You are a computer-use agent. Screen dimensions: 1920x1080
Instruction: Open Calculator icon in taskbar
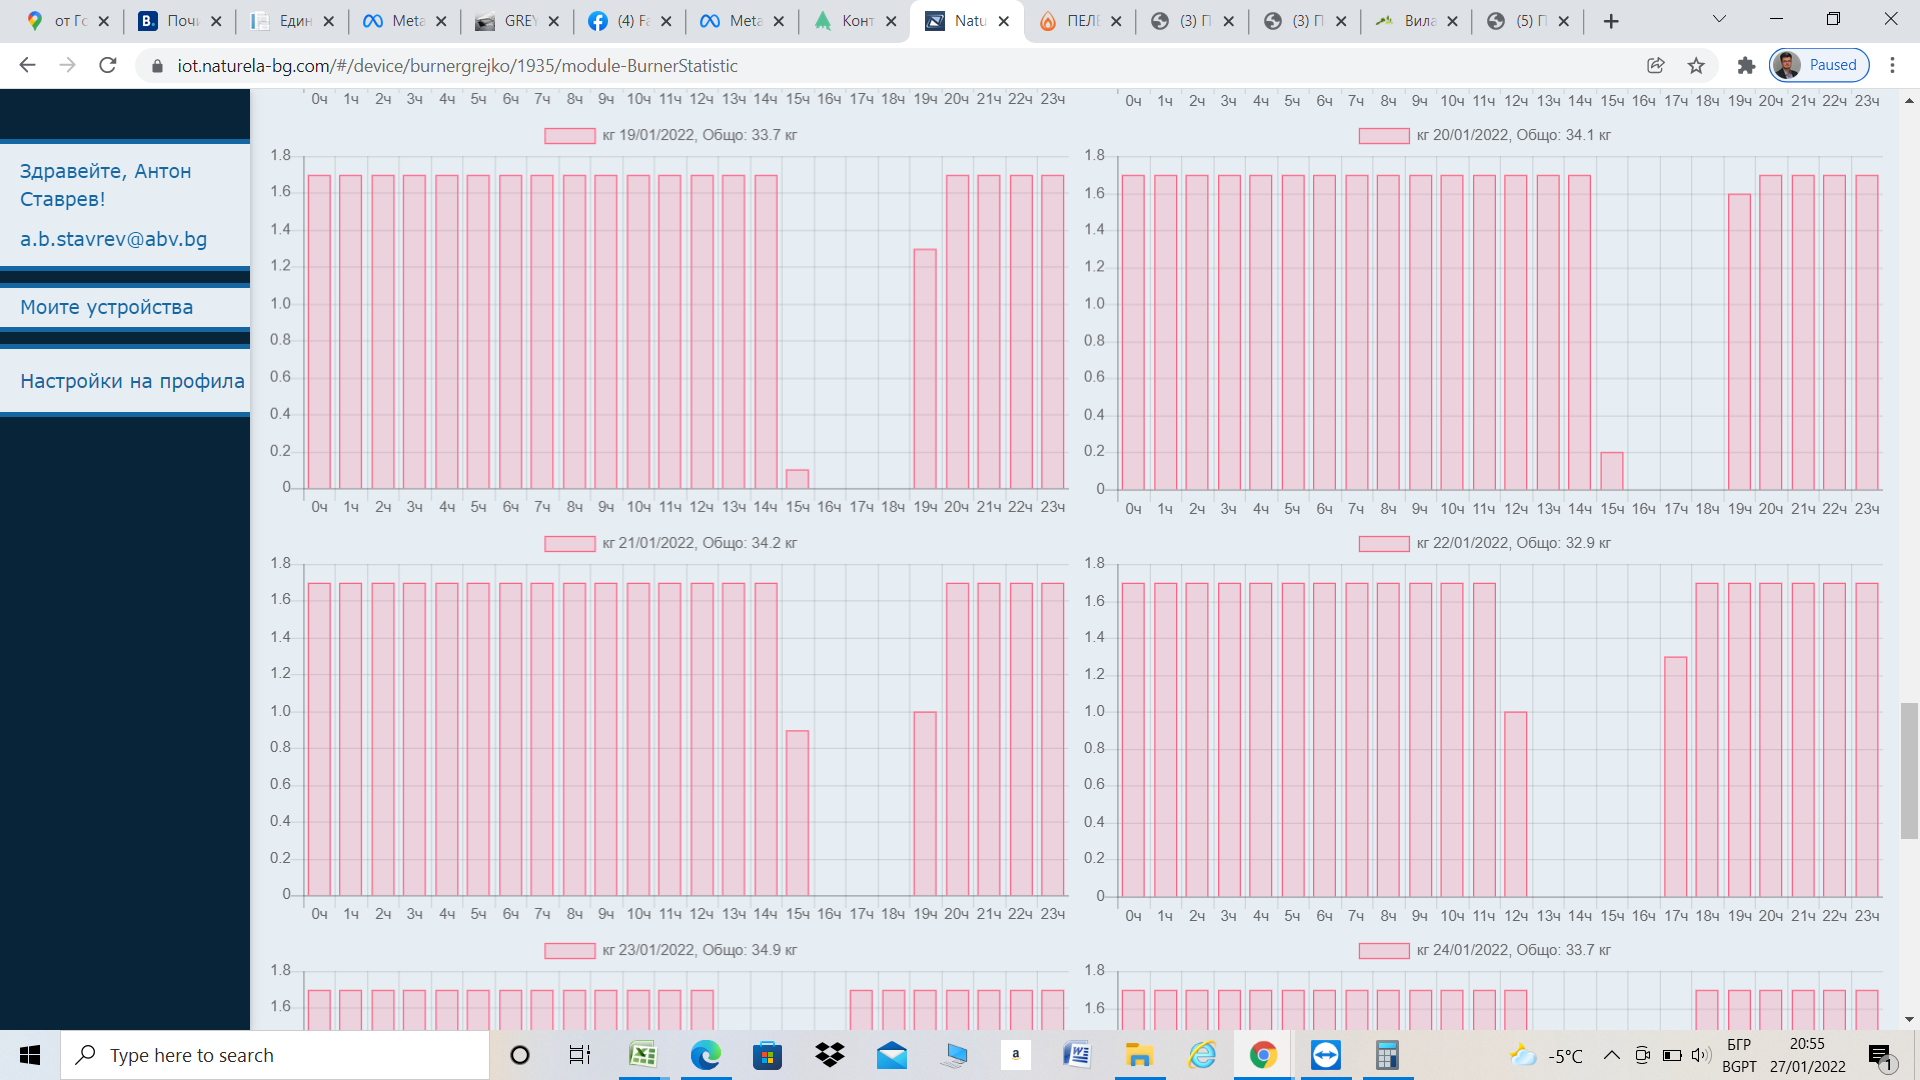1387,1055
